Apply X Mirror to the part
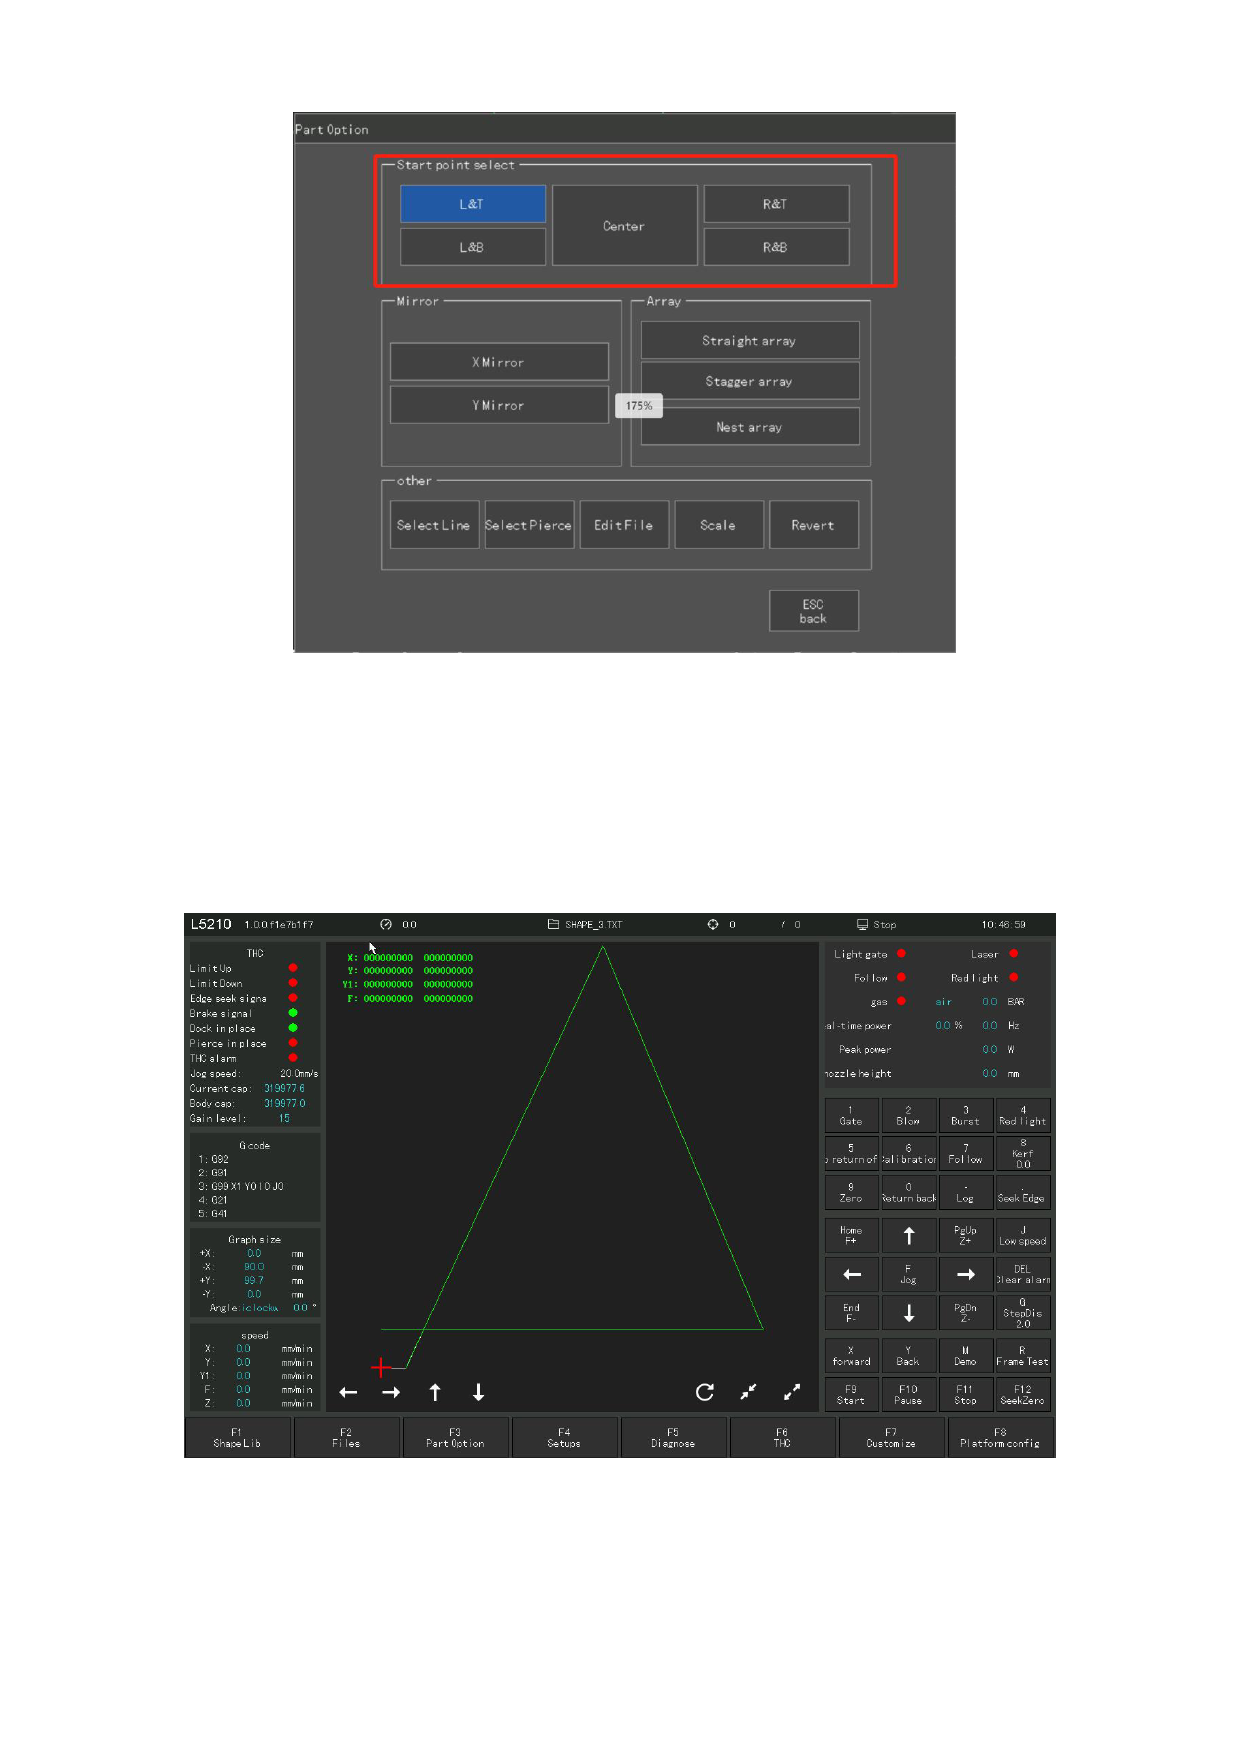The width and height of the screenshot is (1240, 1754). click(498, 362)
